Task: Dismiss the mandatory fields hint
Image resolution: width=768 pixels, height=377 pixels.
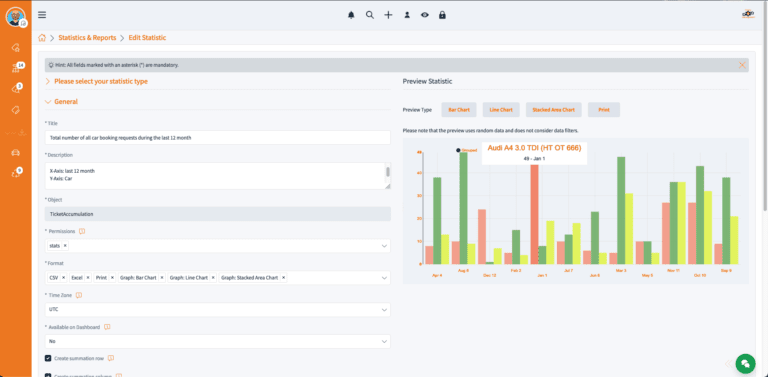Action: (743, 65)
